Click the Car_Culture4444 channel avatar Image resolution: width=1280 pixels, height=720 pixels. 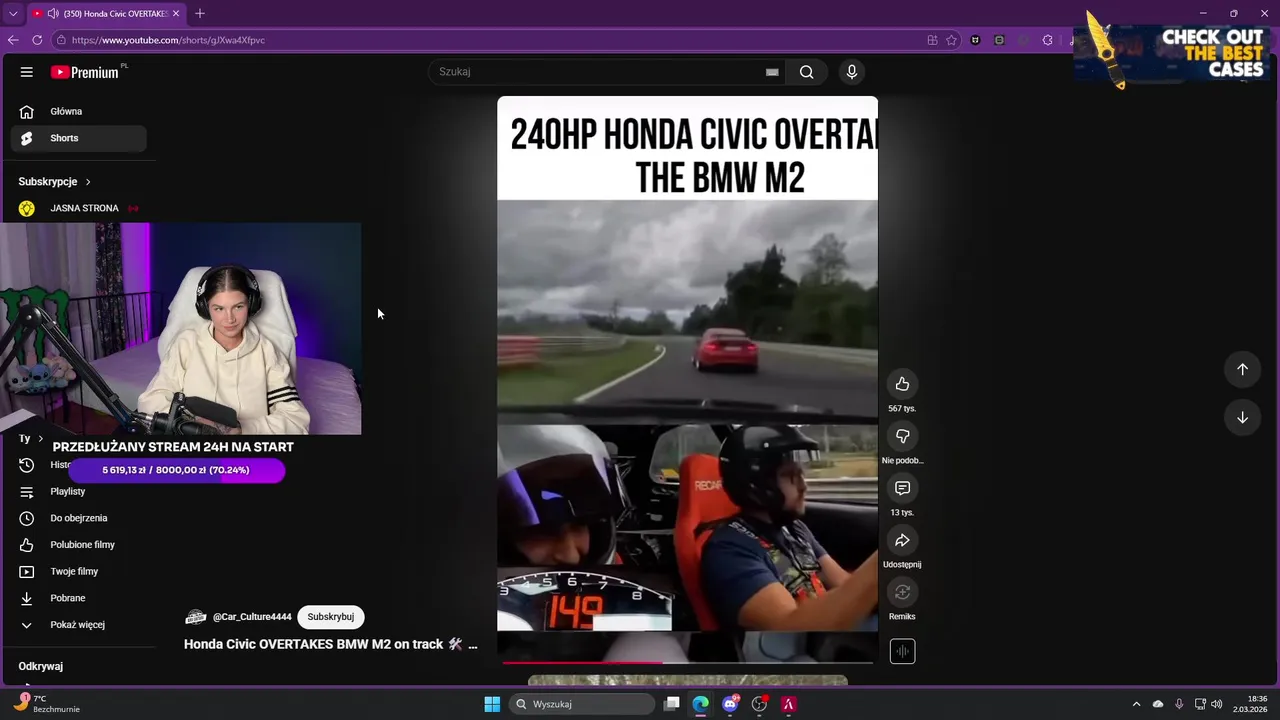(196, 617)
